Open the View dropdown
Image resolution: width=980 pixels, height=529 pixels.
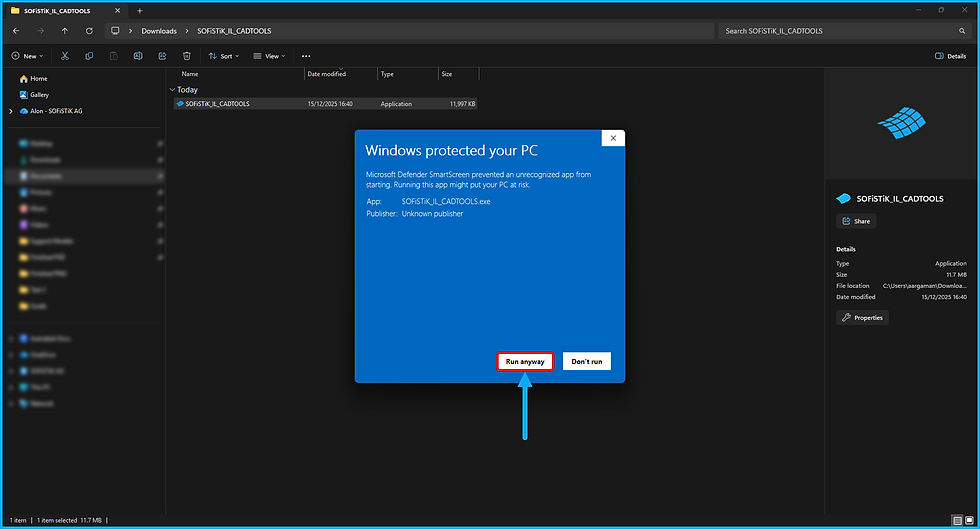(269, 56)
